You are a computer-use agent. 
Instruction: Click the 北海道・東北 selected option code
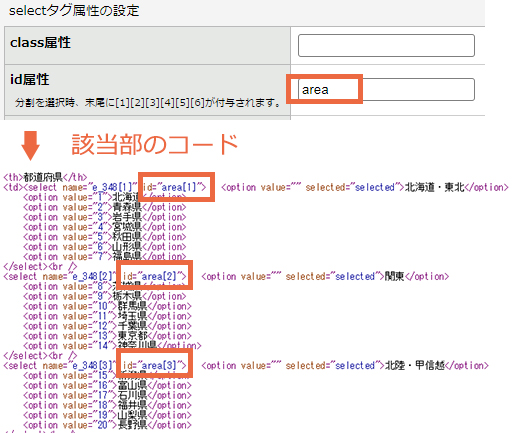(365, 187)
